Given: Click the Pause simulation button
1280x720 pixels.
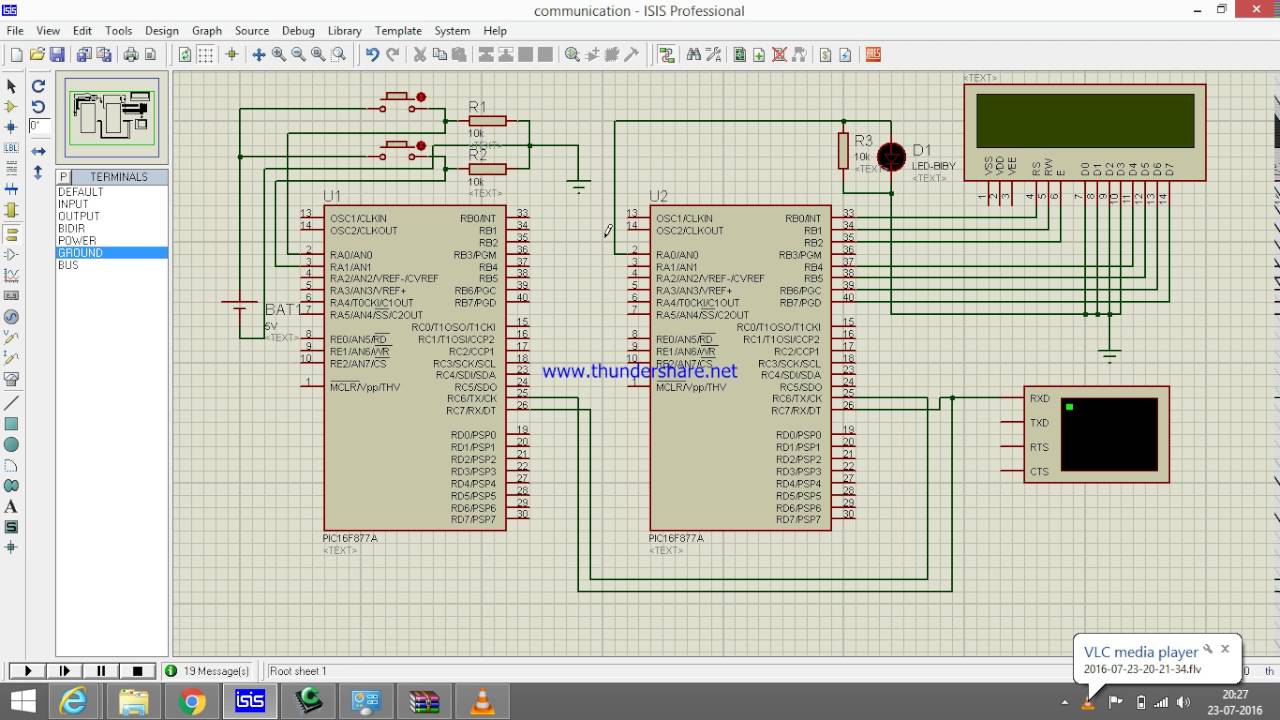Looking at the screenshot, I should pos(101,671).
